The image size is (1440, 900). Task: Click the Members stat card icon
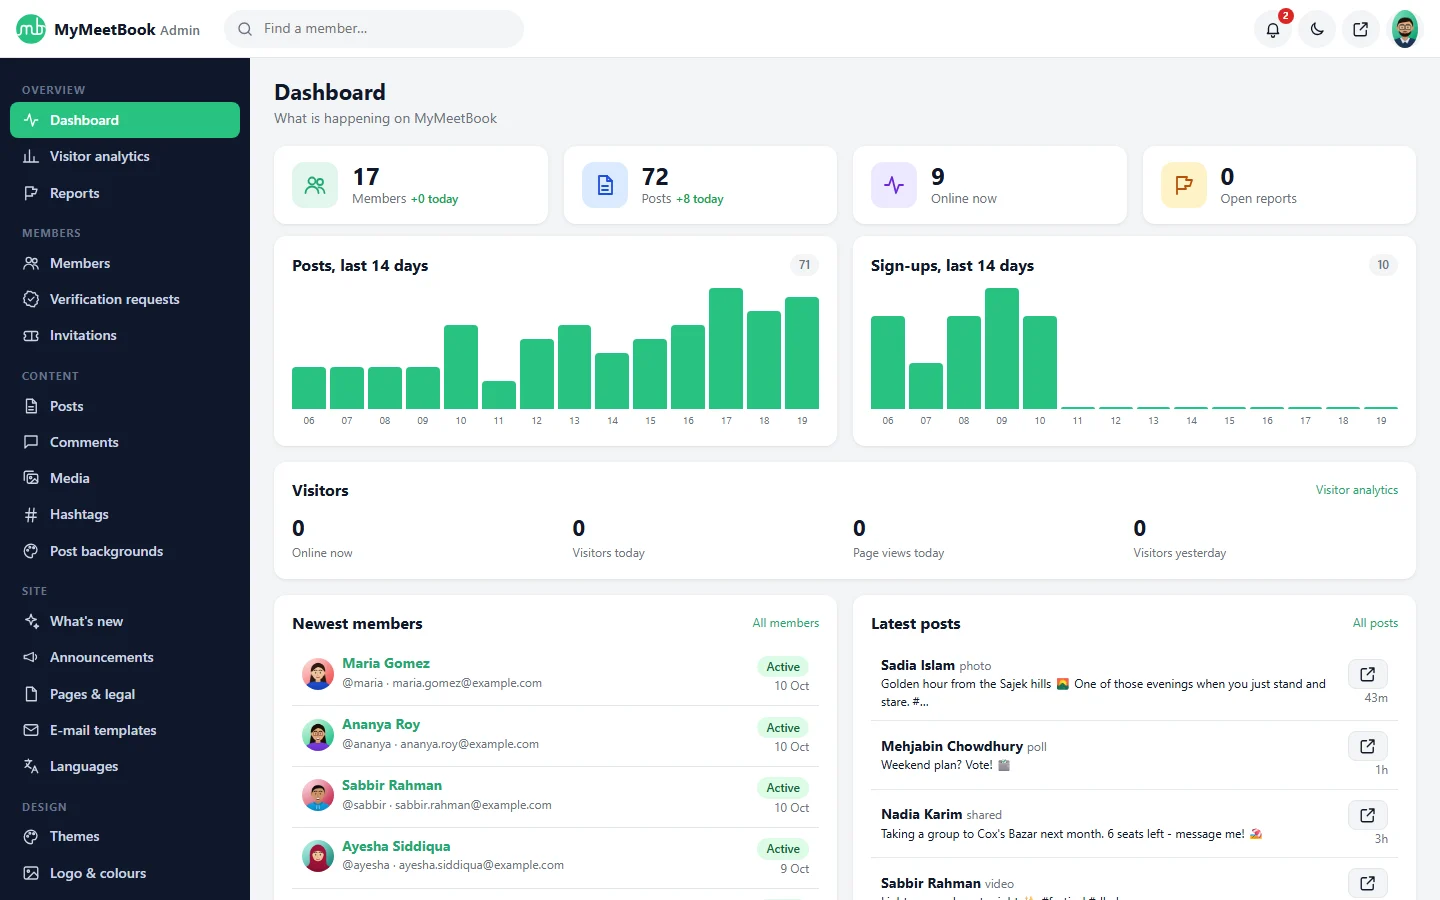(x=315, y=185)
